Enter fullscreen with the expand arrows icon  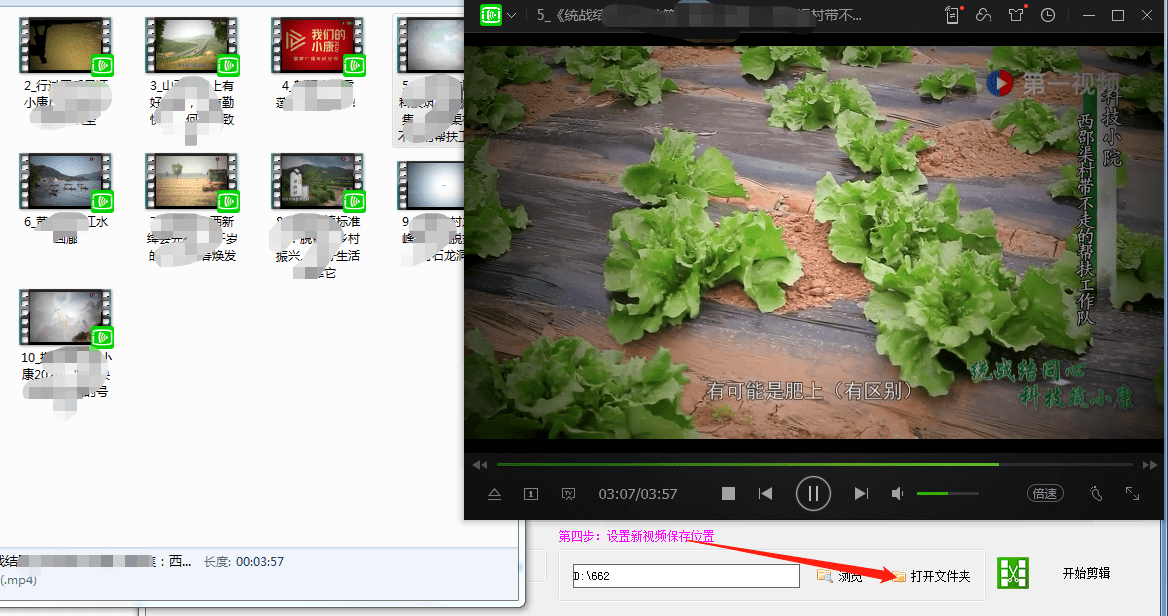(1132, 493)
